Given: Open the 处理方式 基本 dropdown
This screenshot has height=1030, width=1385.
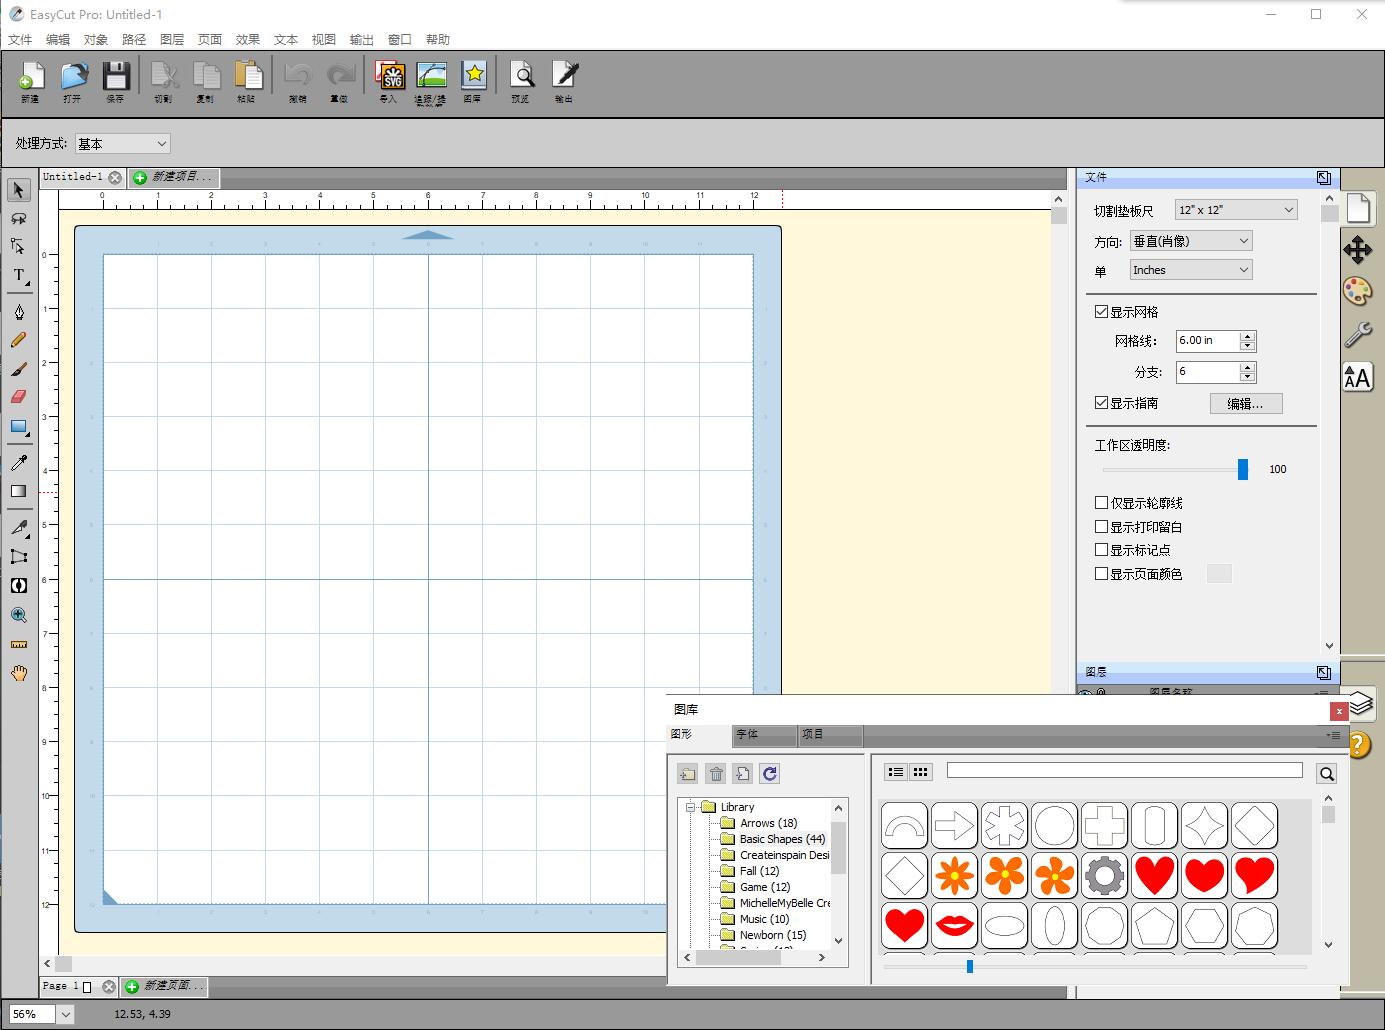Looking at the screenshot, I should (x=122, y=144).
